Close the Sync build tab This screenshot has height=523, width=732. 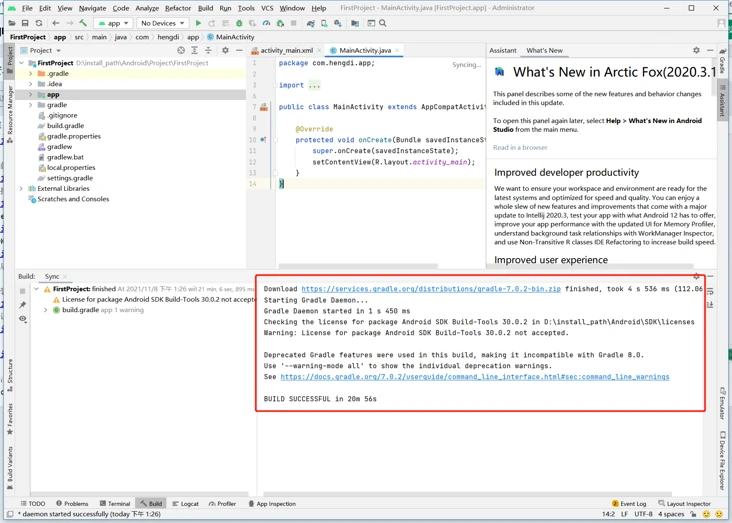pos(65,276)
